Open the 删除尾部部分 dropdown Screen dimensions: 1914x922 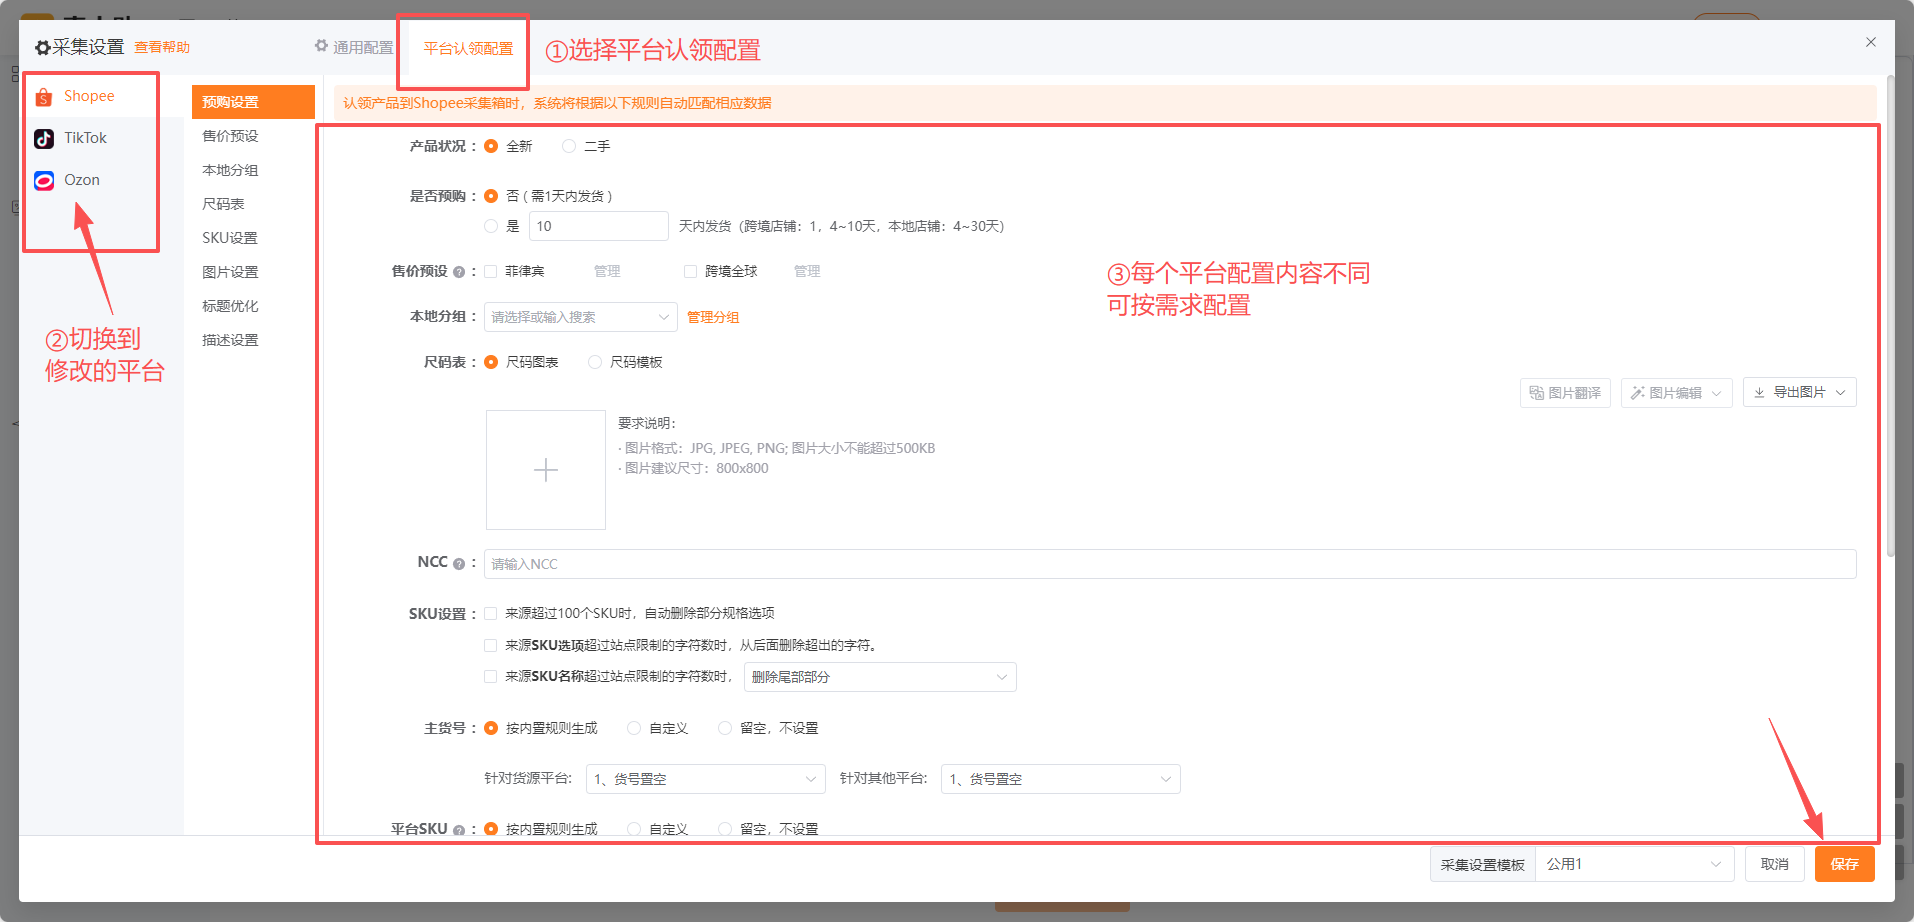click(880, 677)
